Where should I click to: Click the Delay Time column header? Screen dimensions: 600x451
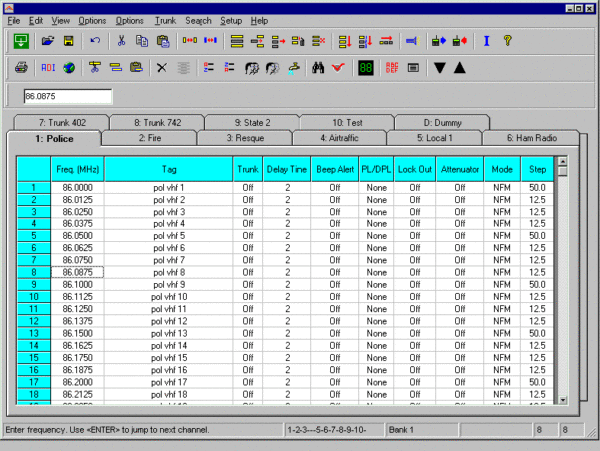point(287,169)
